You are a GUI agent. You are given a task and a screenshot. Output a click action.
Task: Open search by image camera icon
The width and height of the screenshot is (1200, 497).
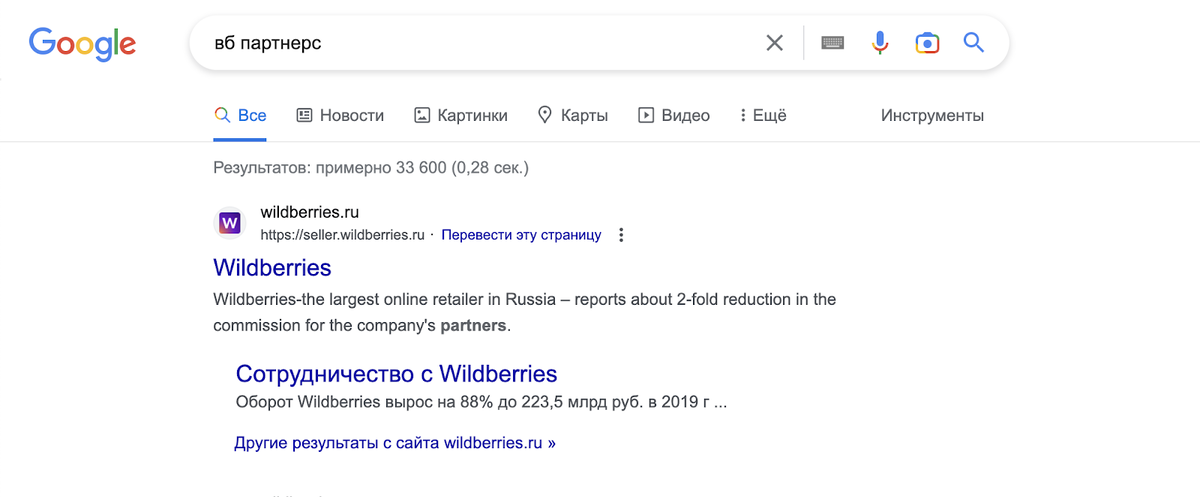point(927,43)
